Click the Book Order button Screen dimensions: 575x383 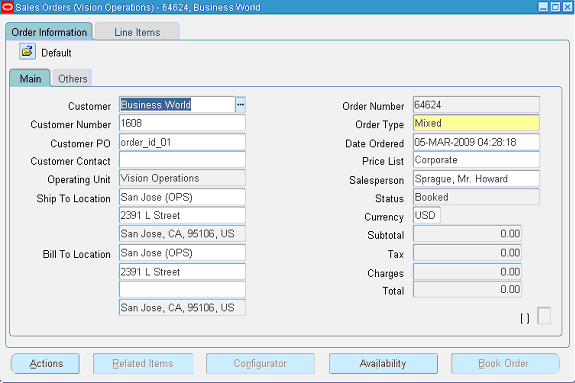point(505,364)
